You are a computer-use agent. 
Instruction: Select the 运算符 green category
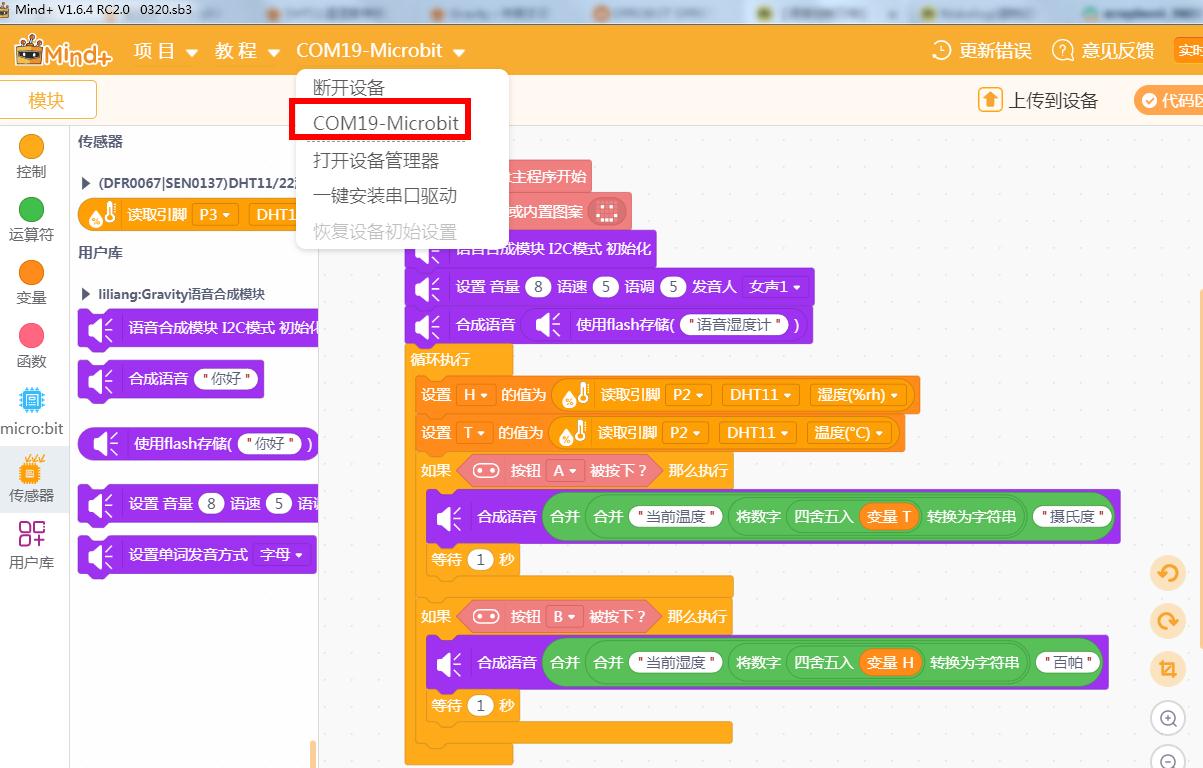pos(32,210)
